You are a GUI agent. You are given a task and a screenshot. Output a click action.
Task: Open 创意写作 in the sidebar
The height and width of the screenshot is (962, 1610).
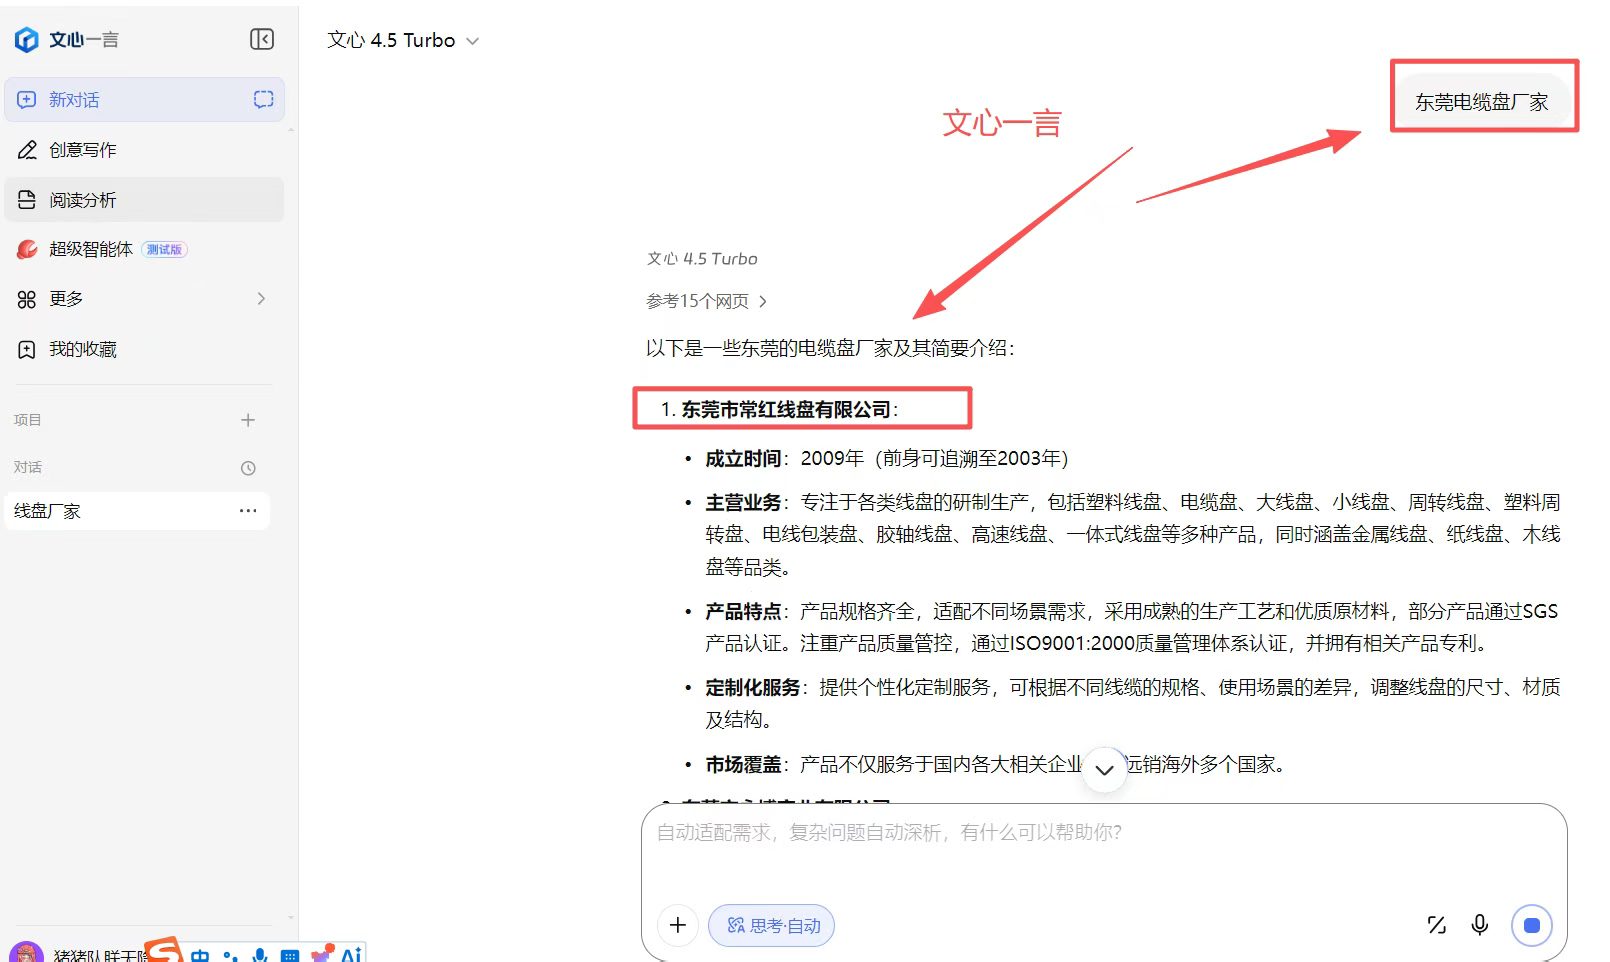click(145, 150)
